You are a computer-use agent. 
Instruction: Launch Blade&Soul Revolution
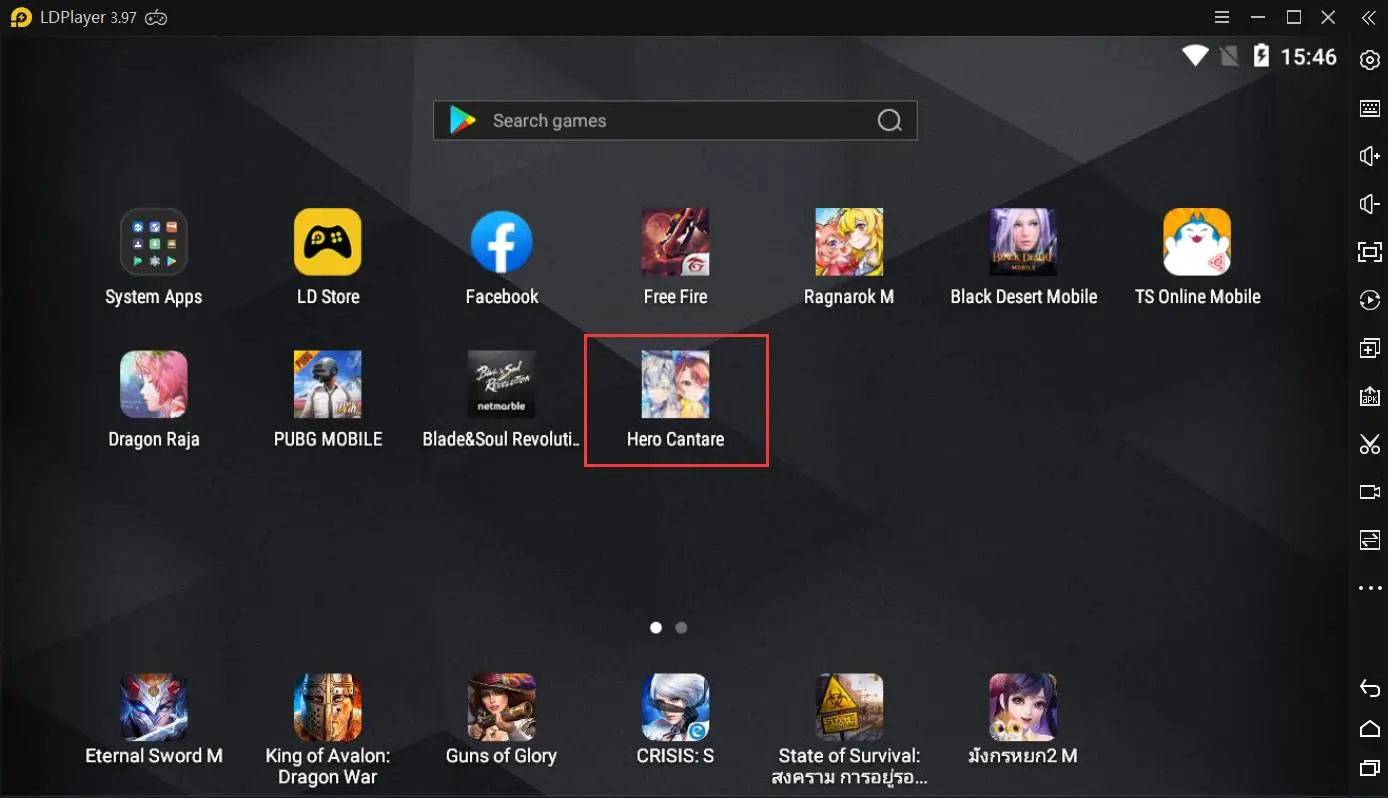click(502, 384)
